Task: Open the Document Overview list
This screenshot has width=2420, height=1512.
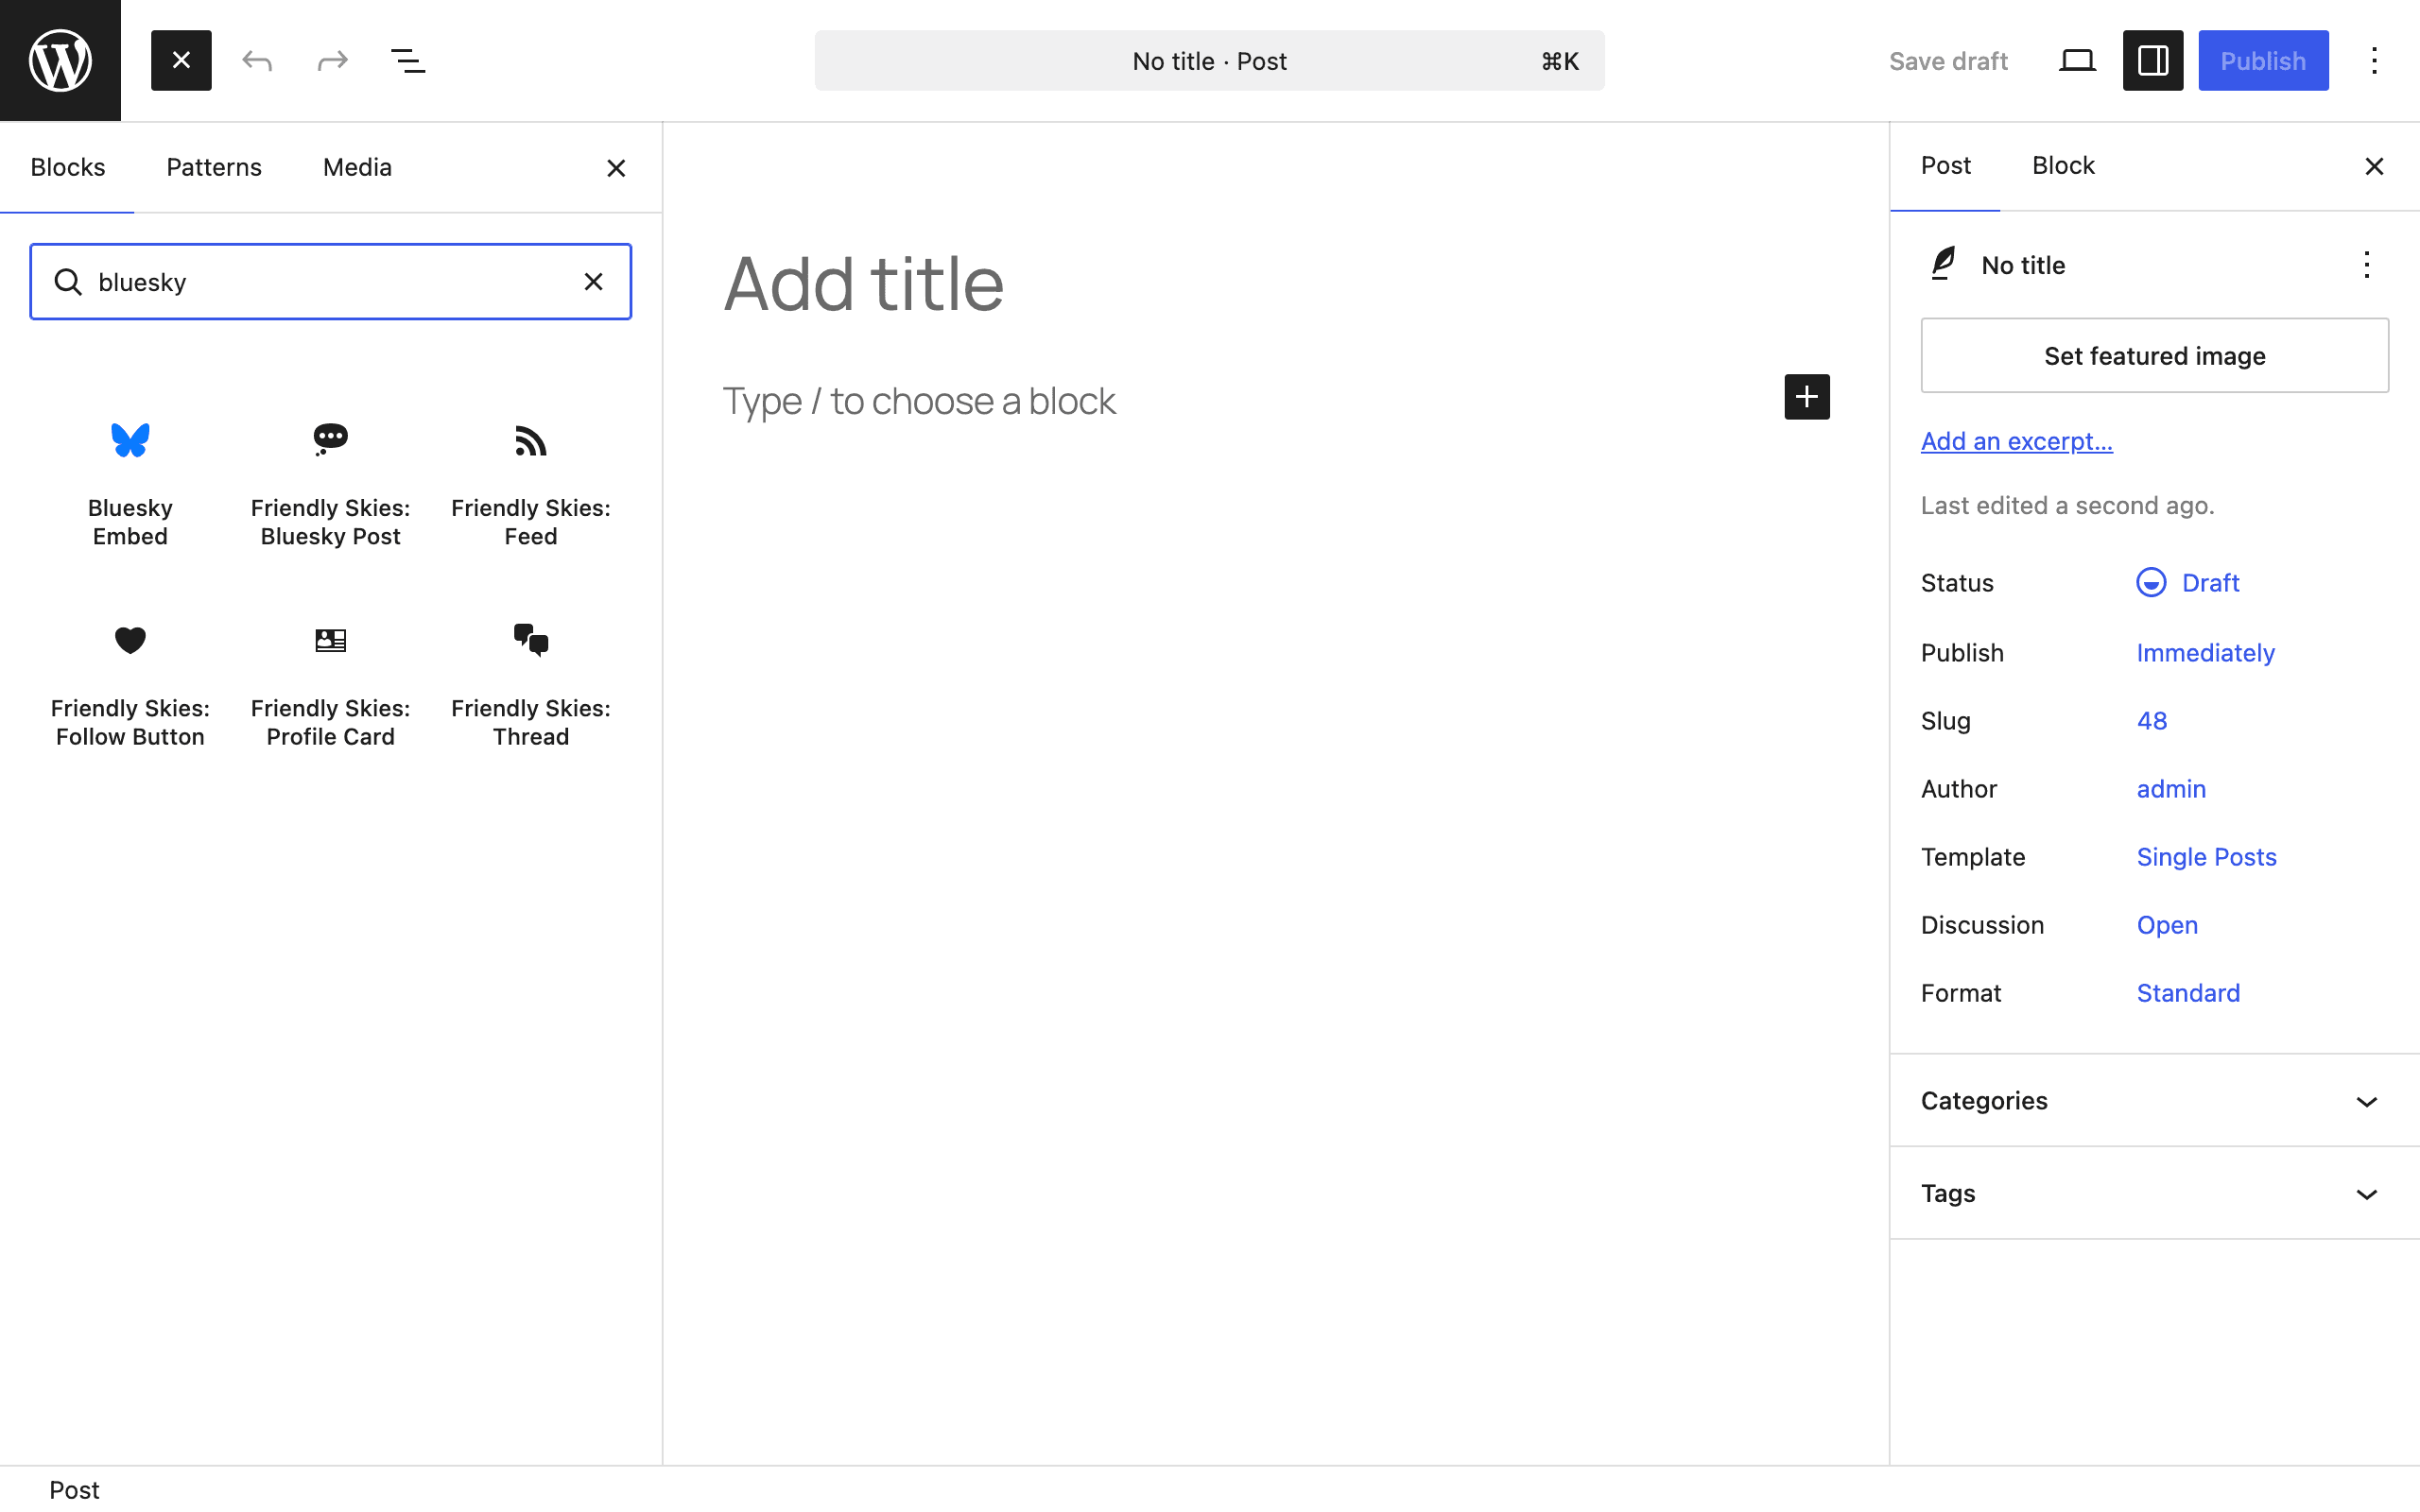Action: tap(408, 60)
